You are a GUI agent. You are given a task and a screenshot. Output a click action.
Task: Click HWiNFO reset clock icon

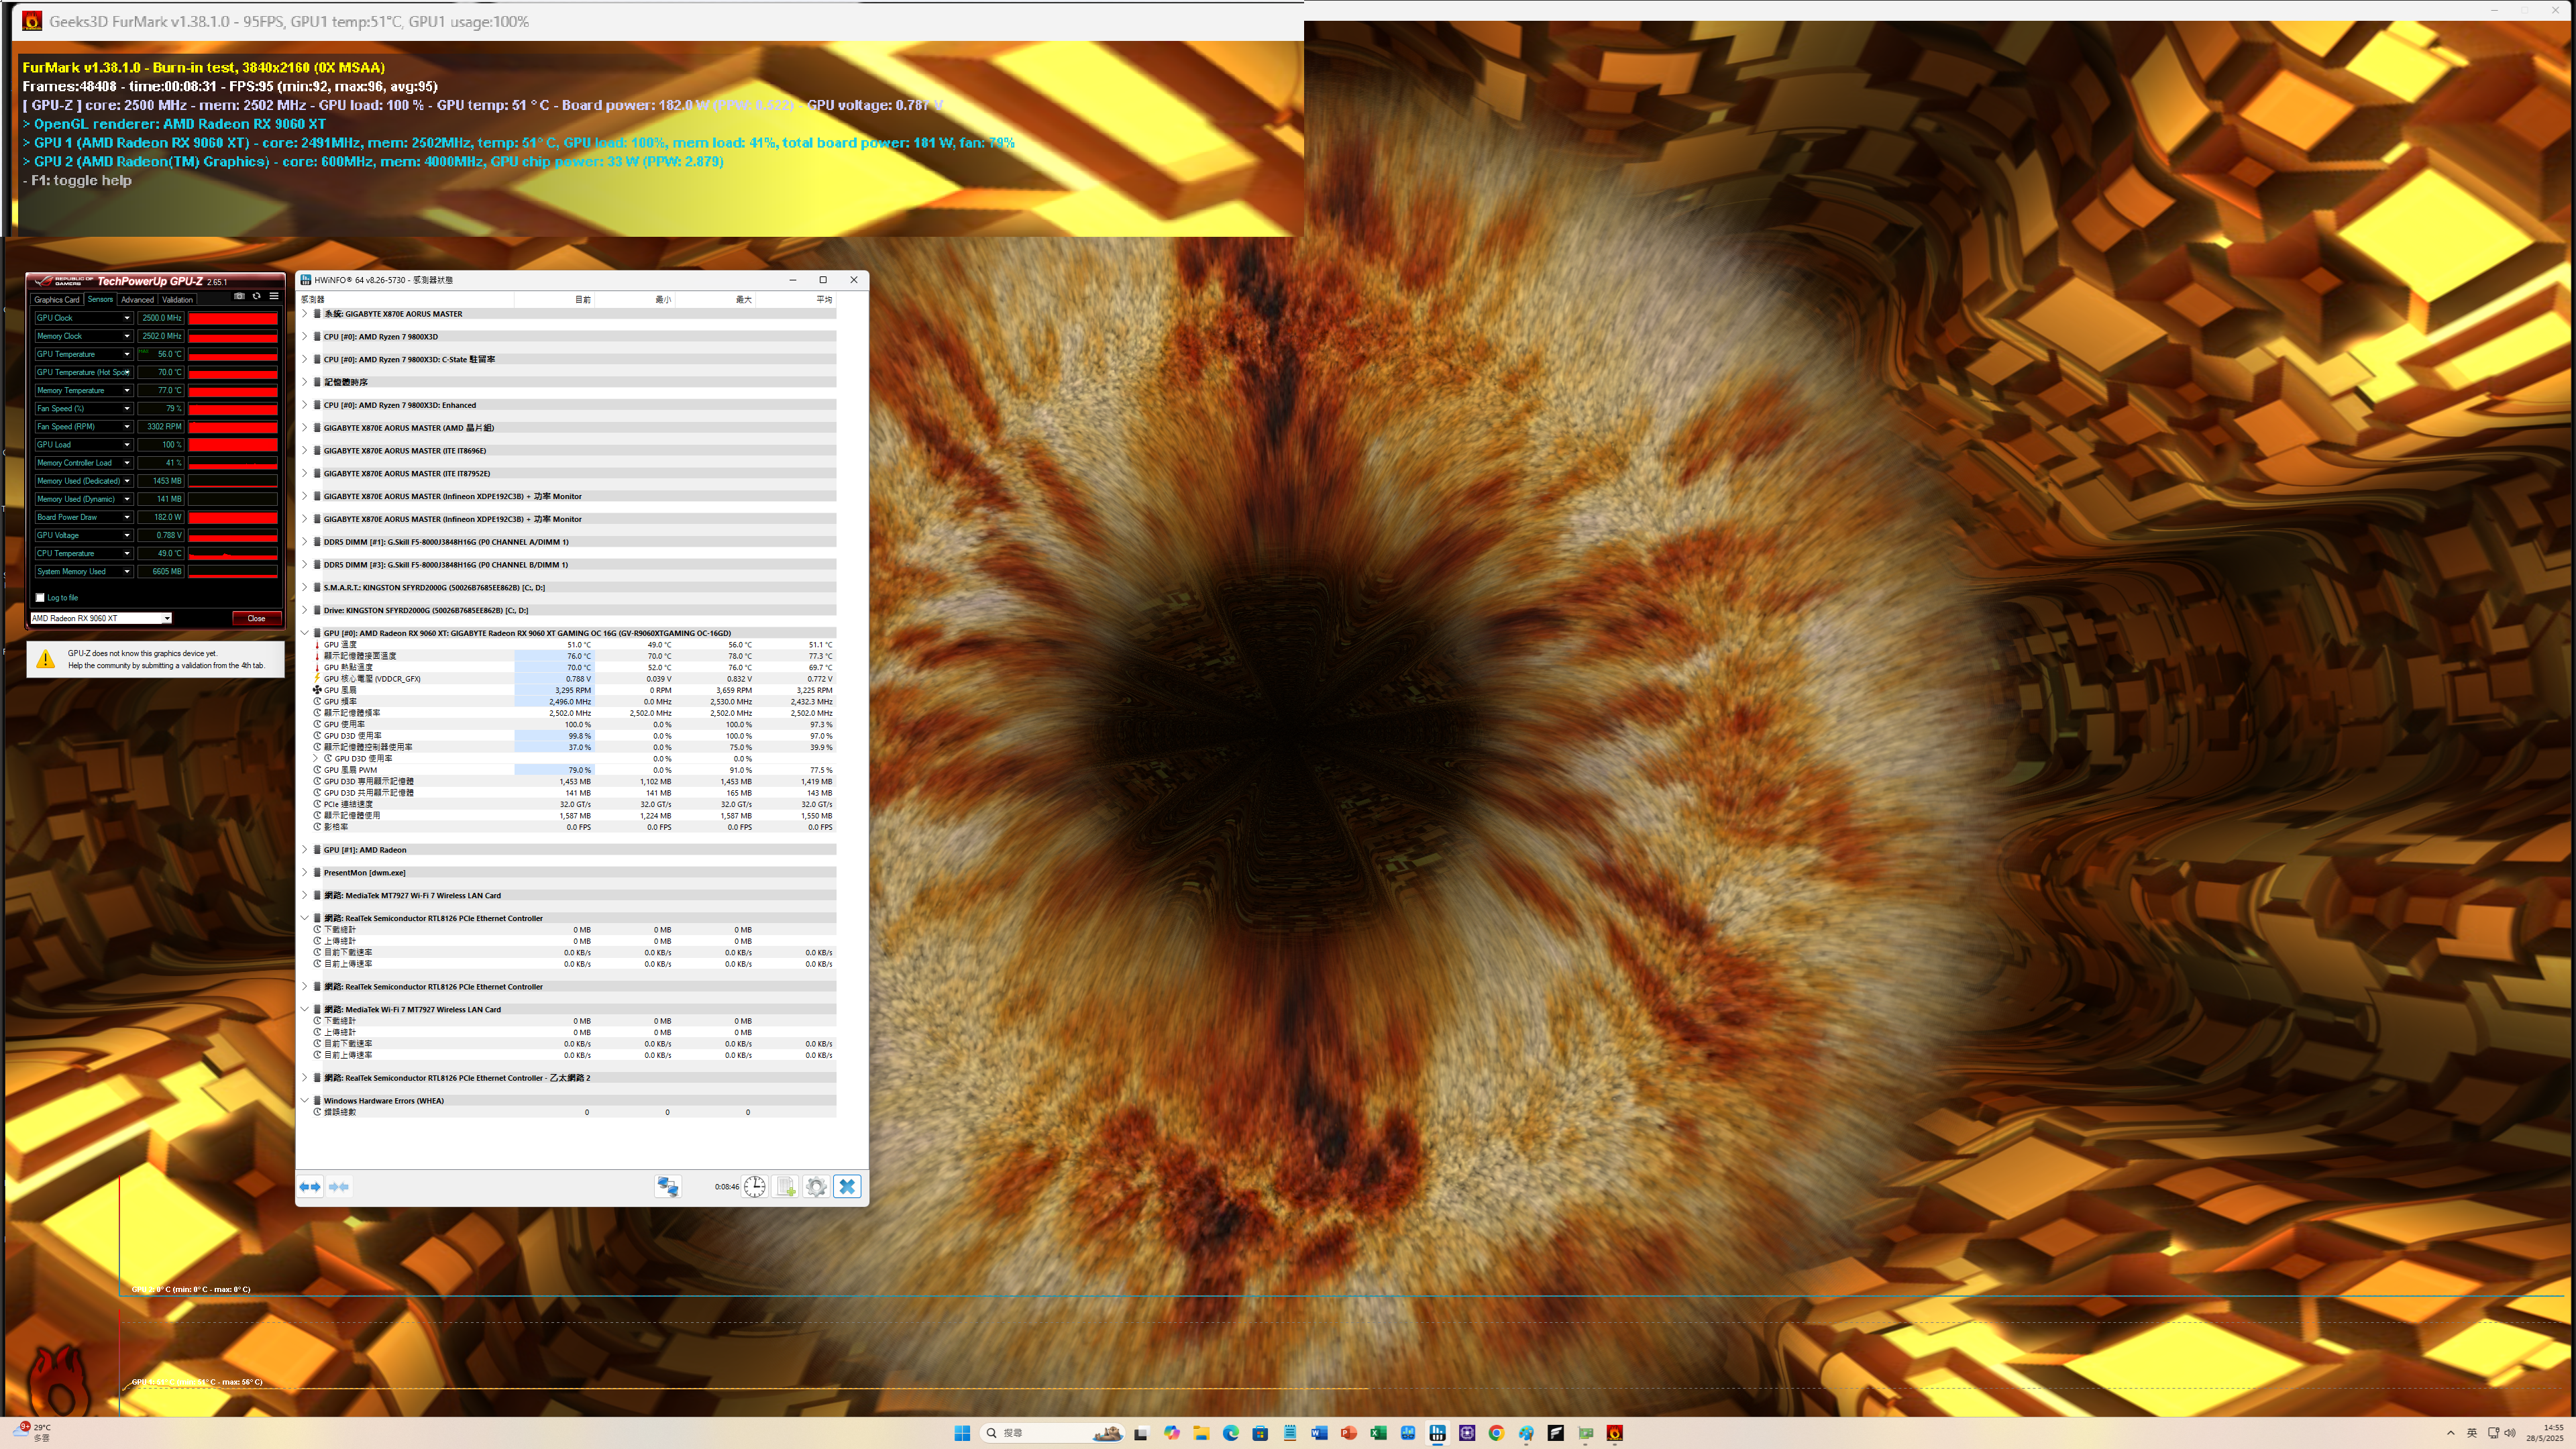click(755, 1187)
